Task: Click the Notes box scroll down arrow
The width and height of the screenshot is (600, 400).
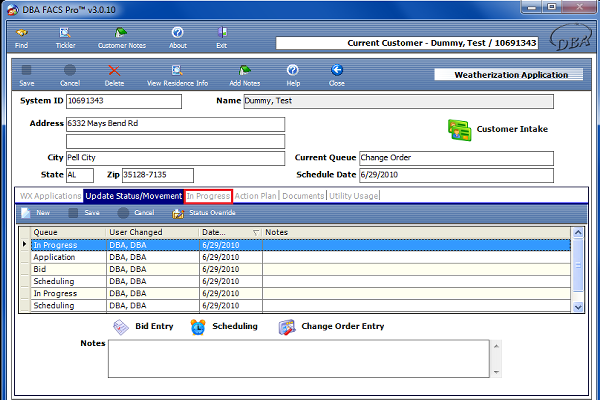Action: point(496,372)
